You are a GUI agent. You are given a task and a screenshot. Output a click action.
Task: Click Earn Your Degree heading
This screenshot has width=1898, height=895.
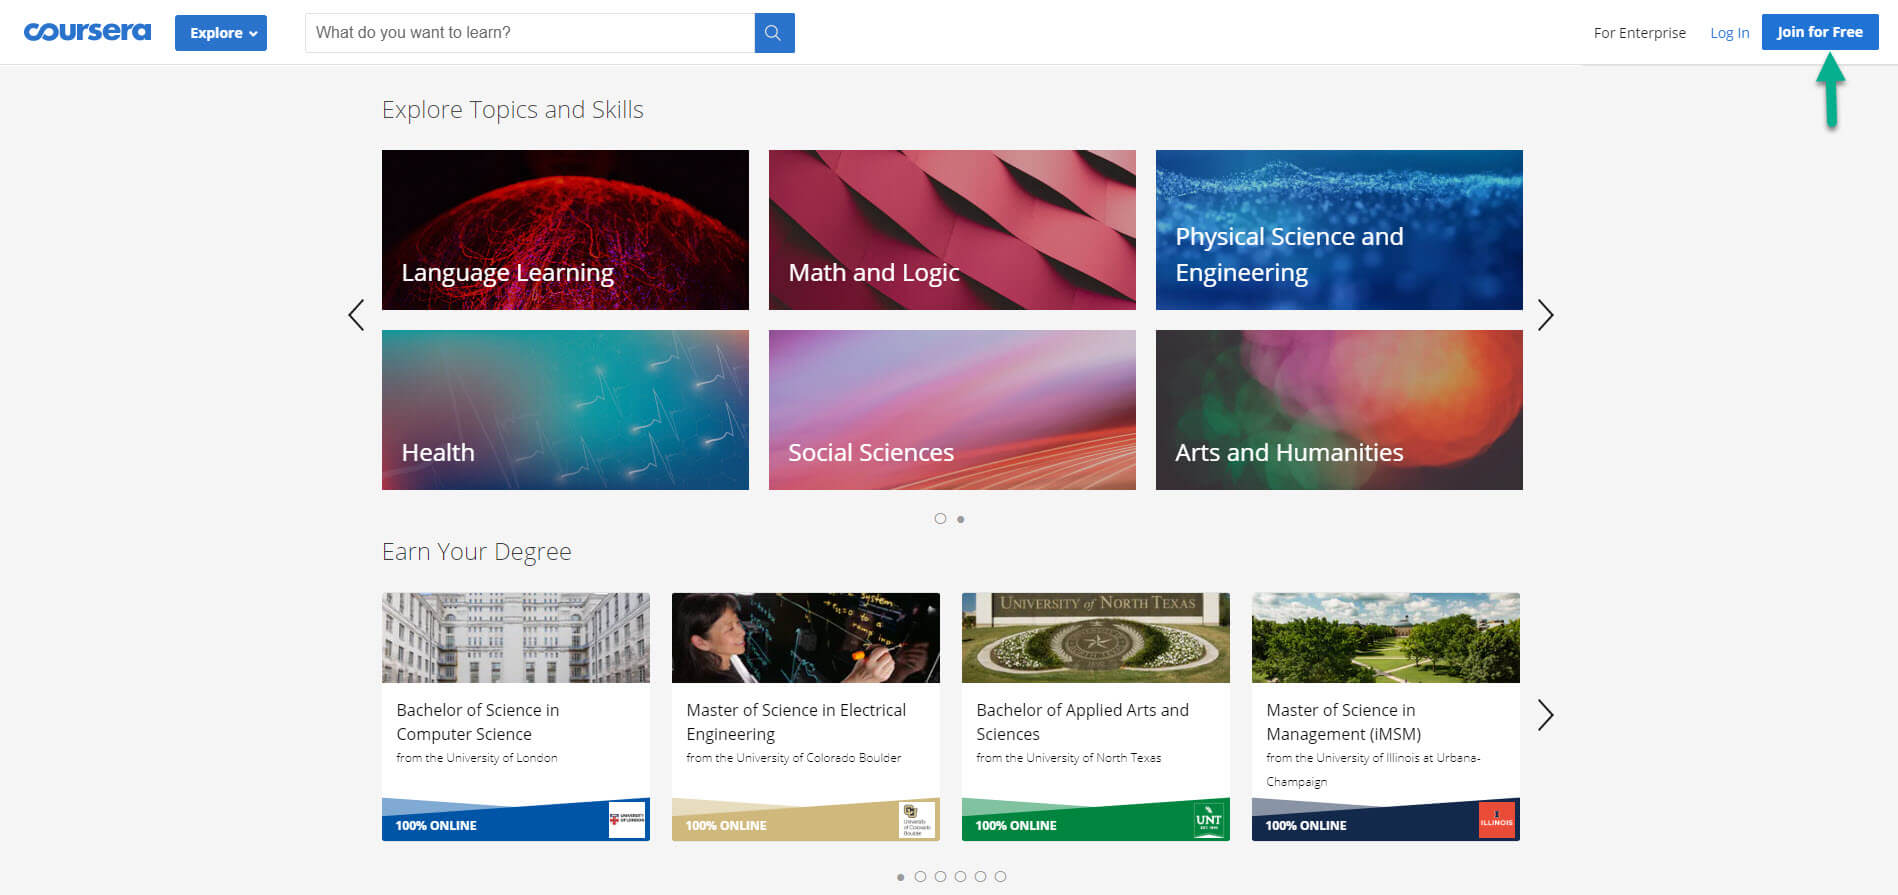click(x=477, y=552)
